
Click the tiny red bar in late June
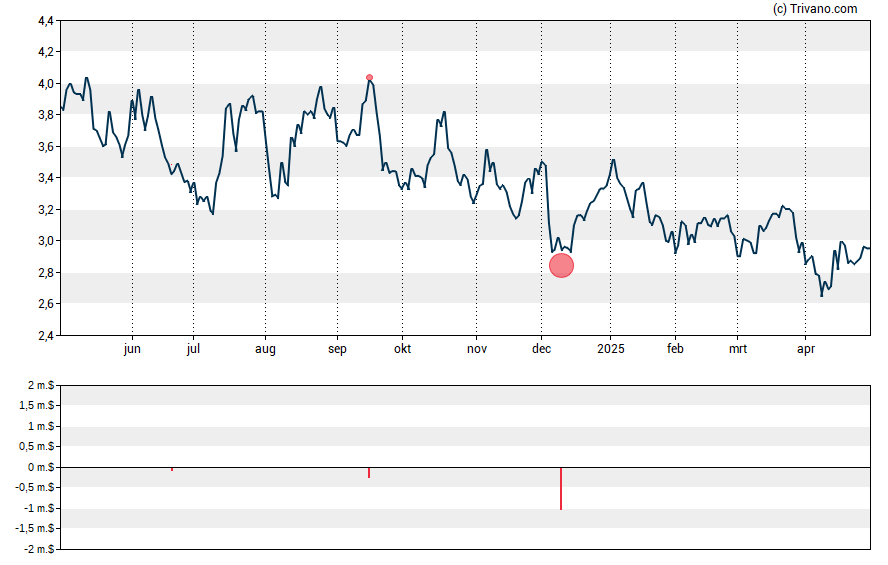(x=172, y=469)
